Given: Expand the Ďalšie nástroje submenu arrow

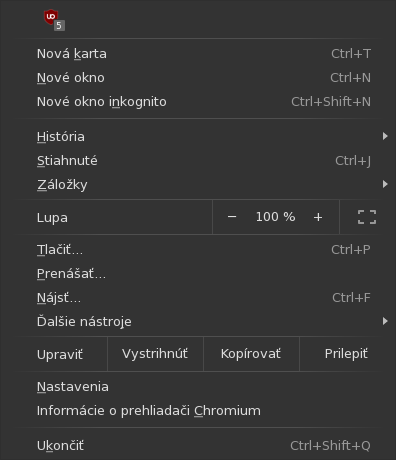Looking at the screenshot, I should tap(385, 321).
